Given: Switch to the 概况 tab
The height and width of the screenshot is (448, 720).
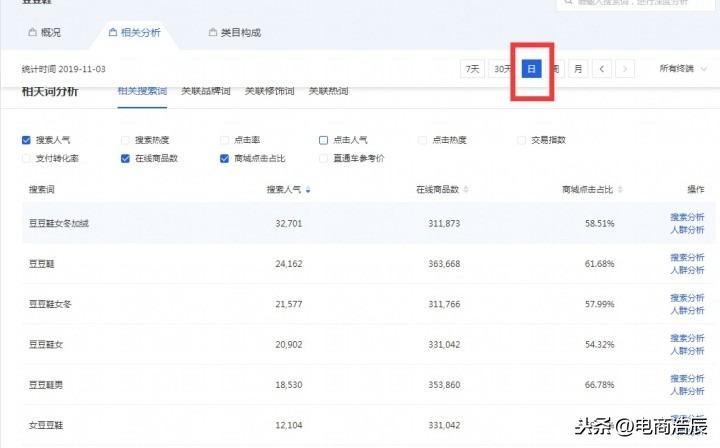Looking at the screenshot, I should 45,33.
